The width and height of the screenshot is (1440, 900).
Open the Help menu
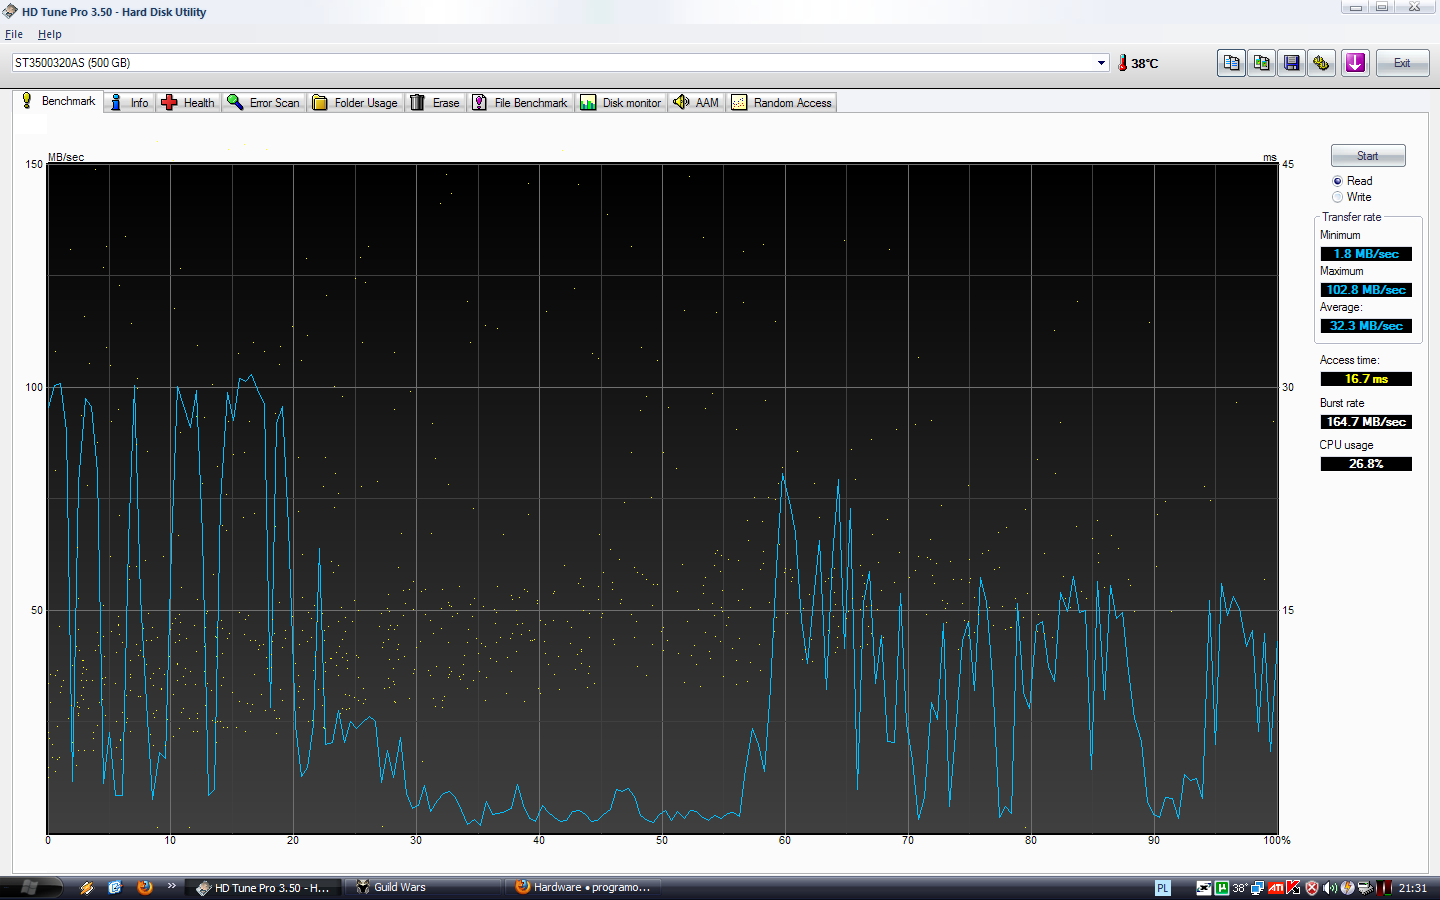click(x=50, y=34)
